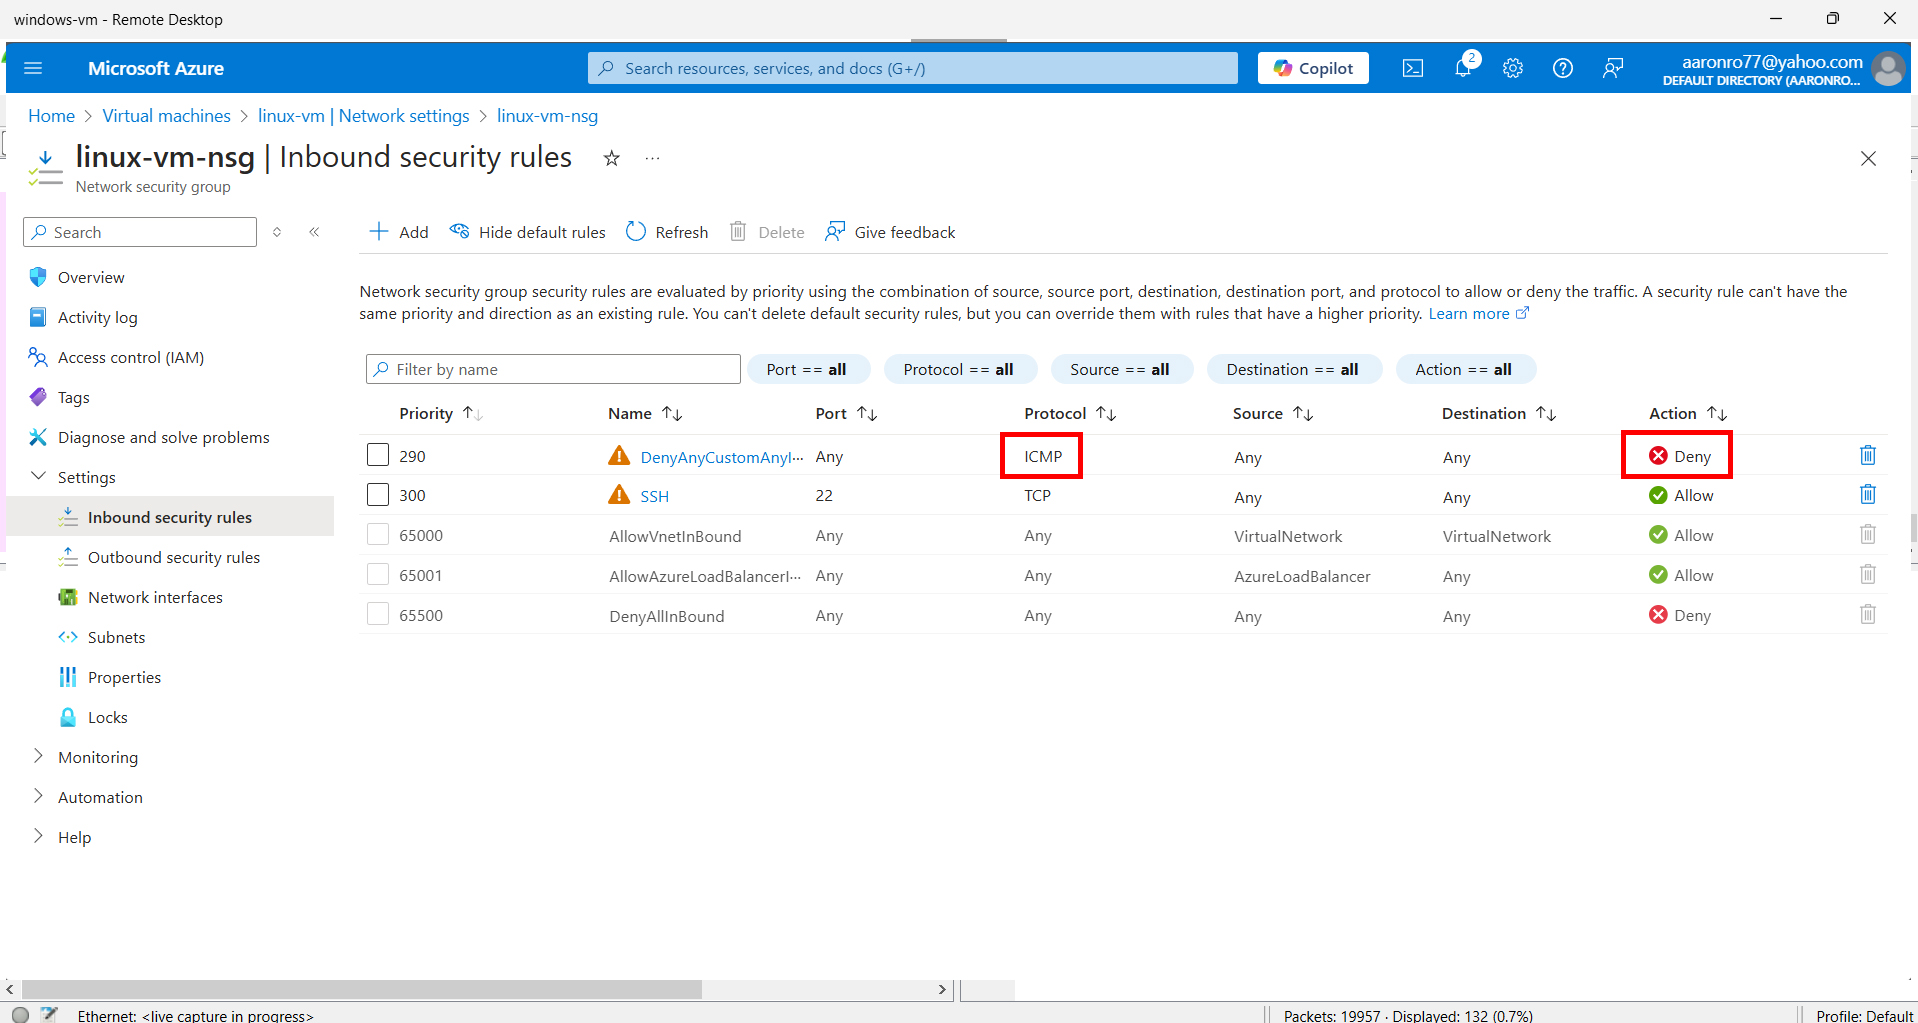Switch to Outbound security rules
The height and width of the screenshot is (1023, 1918).
coord(174,557)
